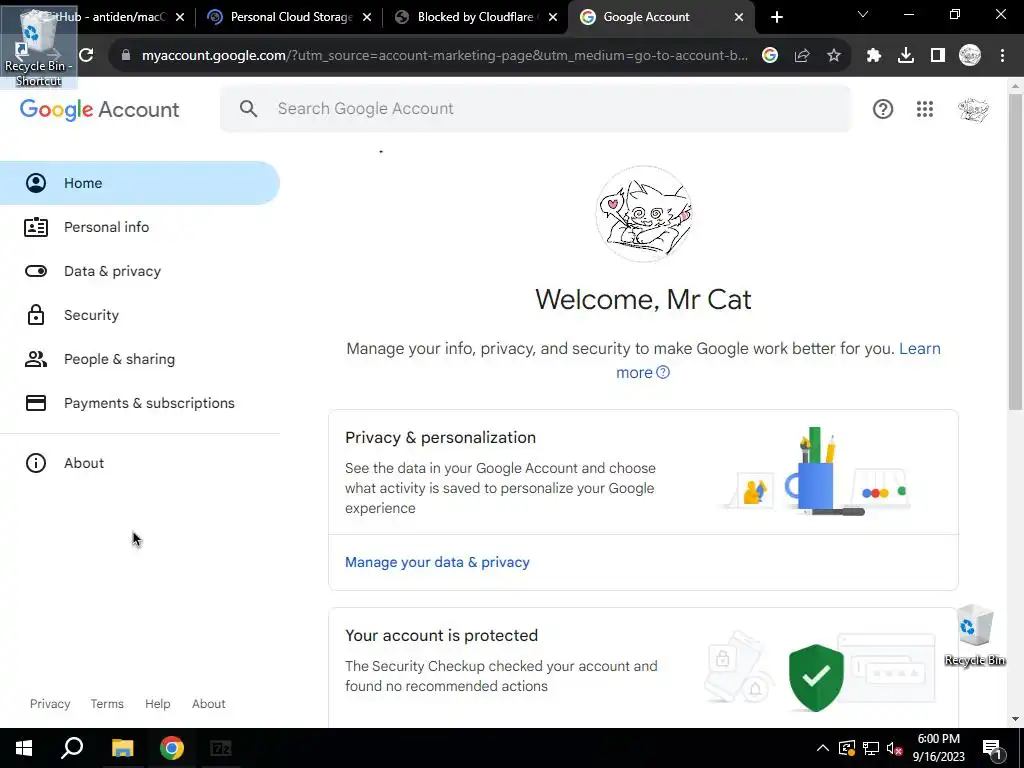Open 7-Zip from taskbar
The height and width of the screenshot is (768, 1024).
[x=221, y=748]
